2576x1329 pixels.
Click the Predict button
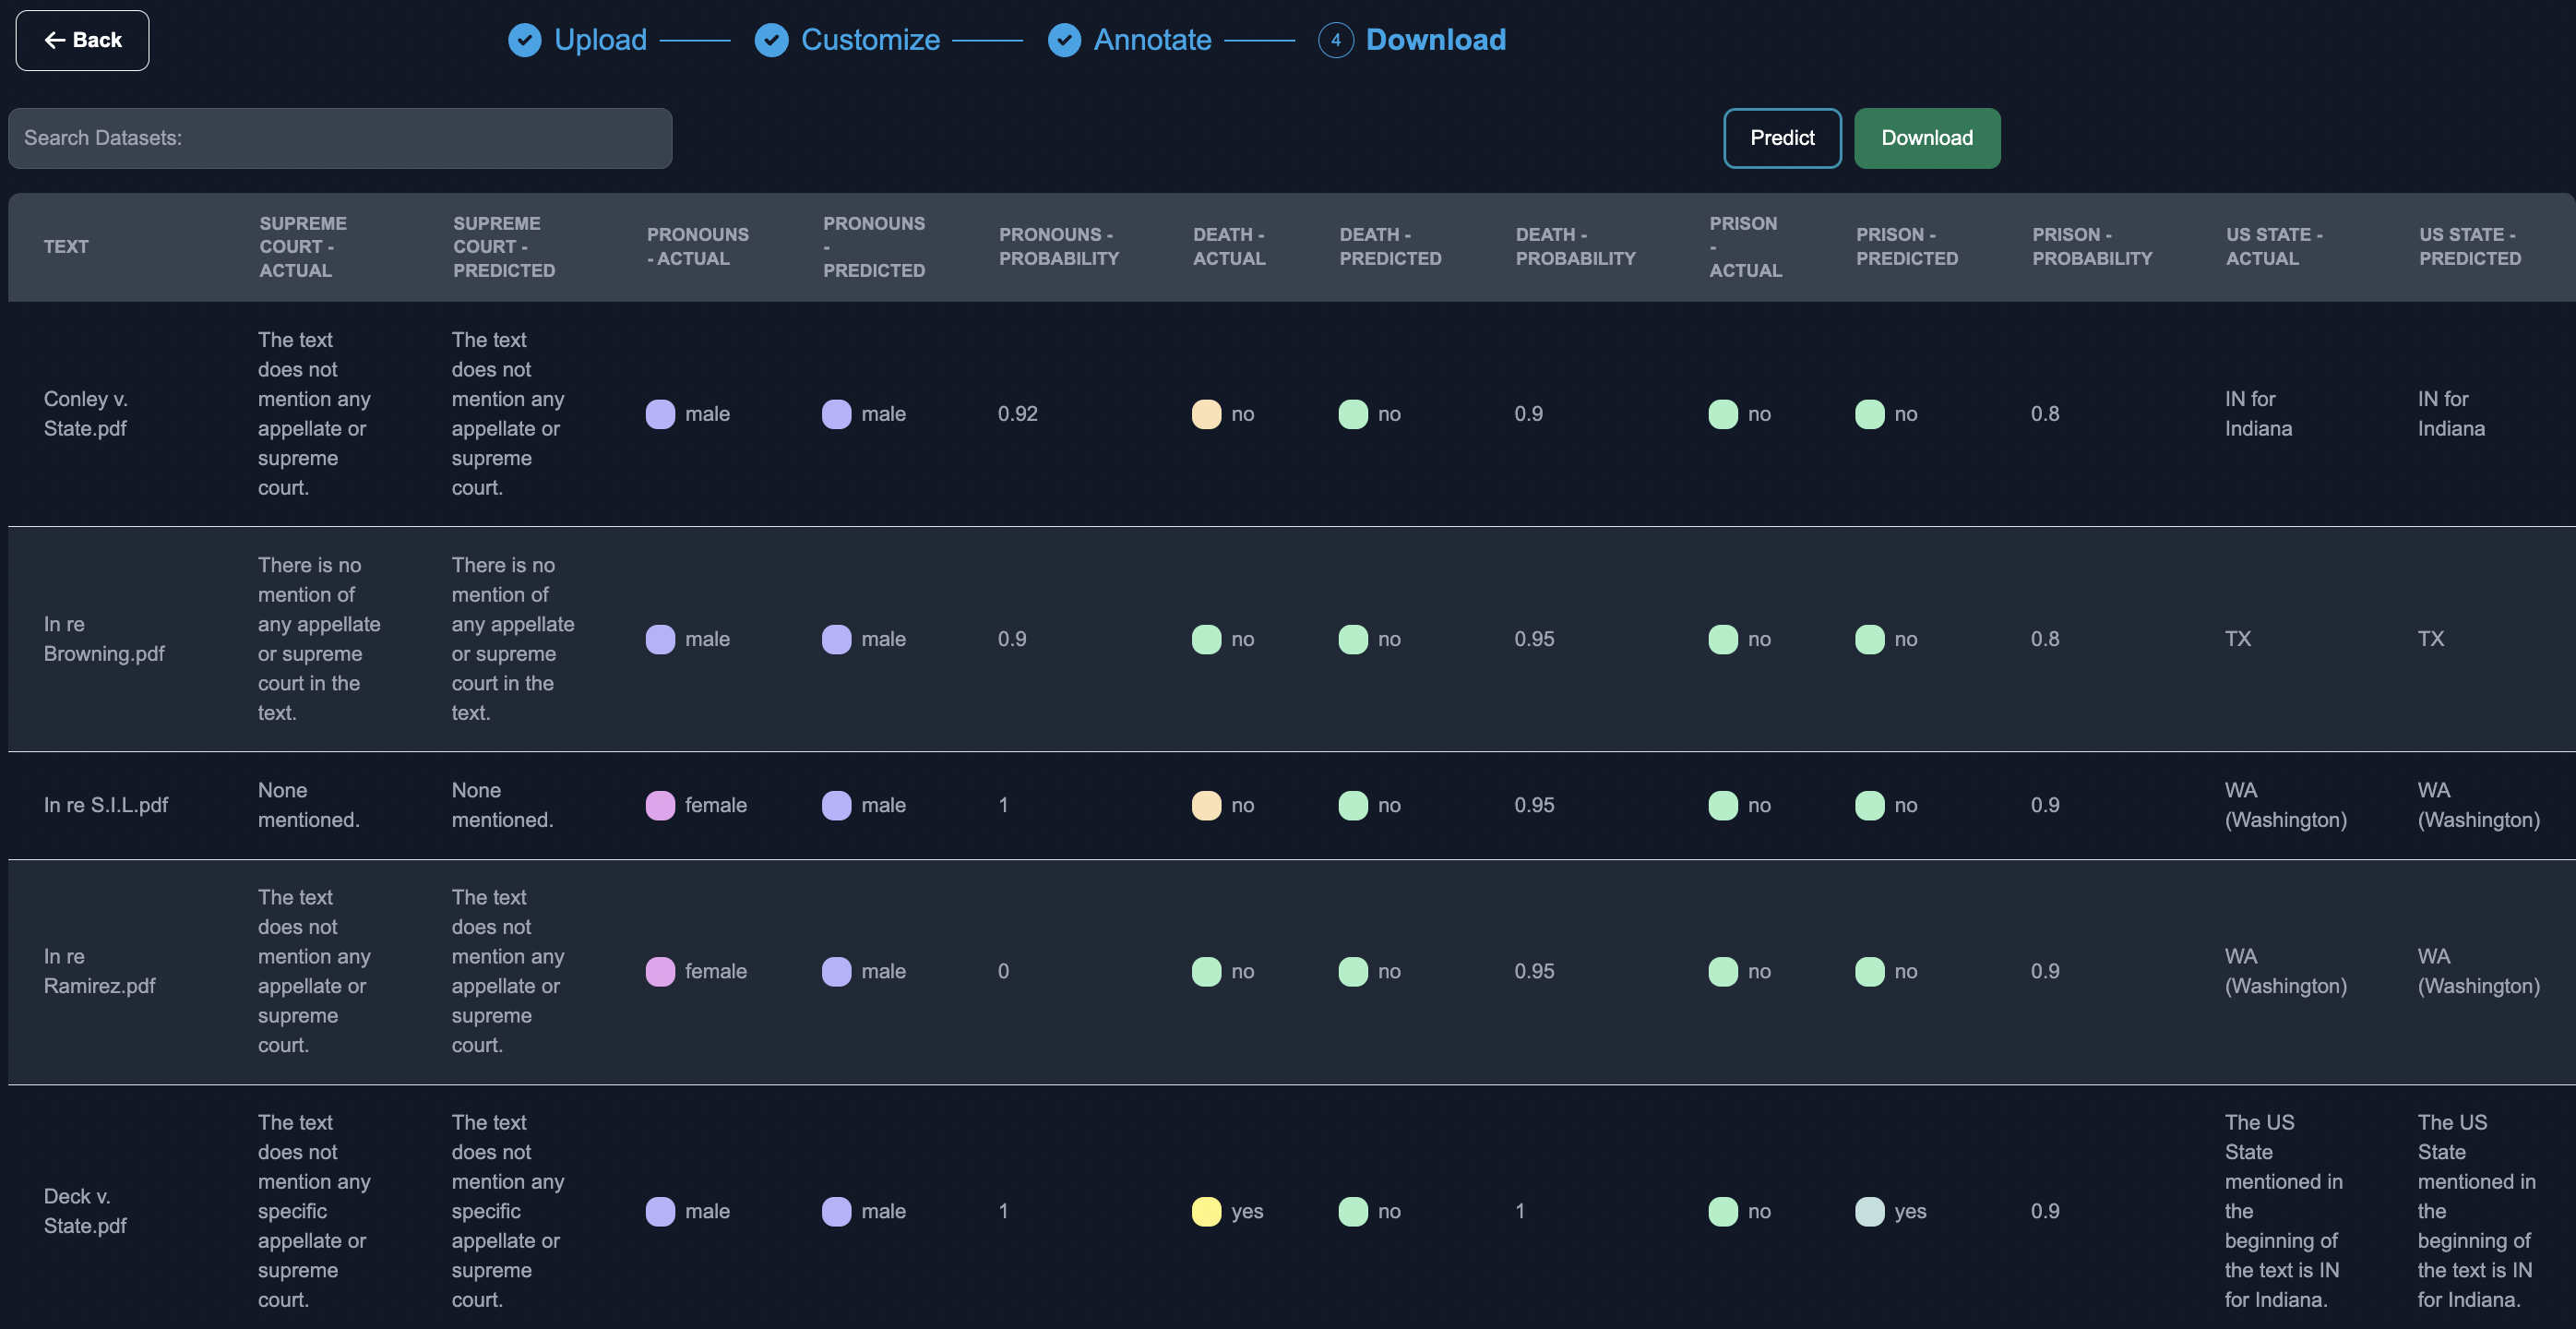[x=1782, y=138]
